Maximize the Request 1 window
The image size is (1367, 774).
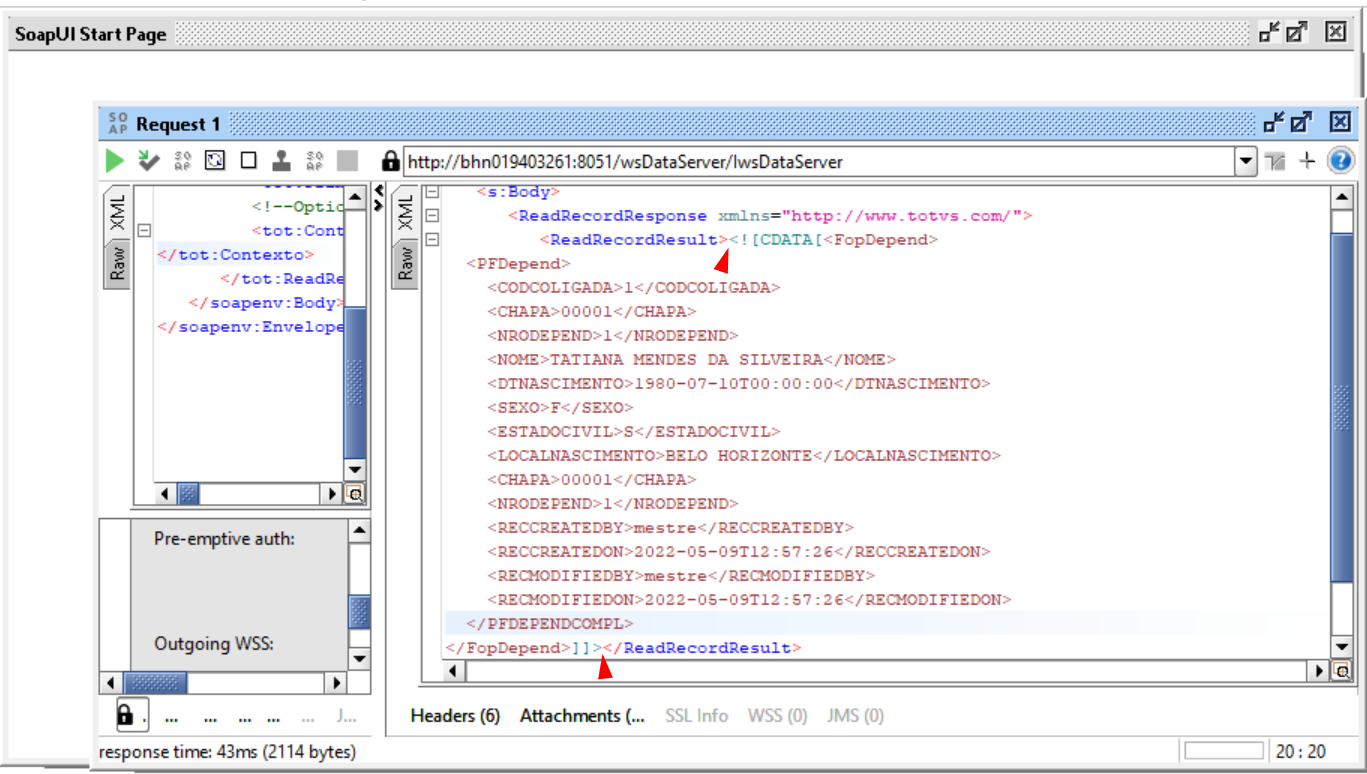(1300, 123)
